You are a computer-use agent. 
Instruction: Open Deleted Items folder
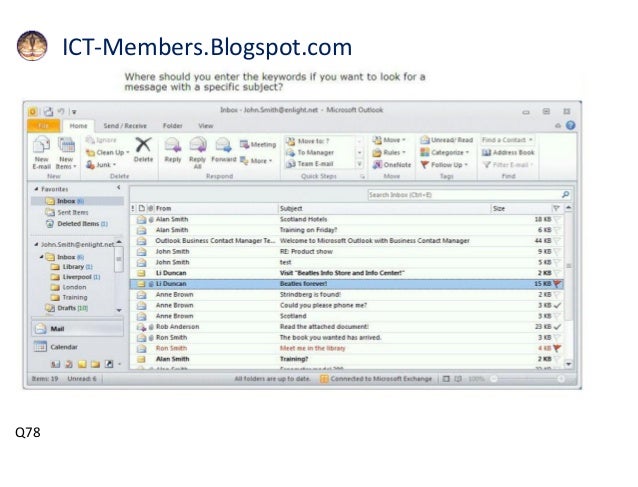pyautogui.click(x=77, y=224)
